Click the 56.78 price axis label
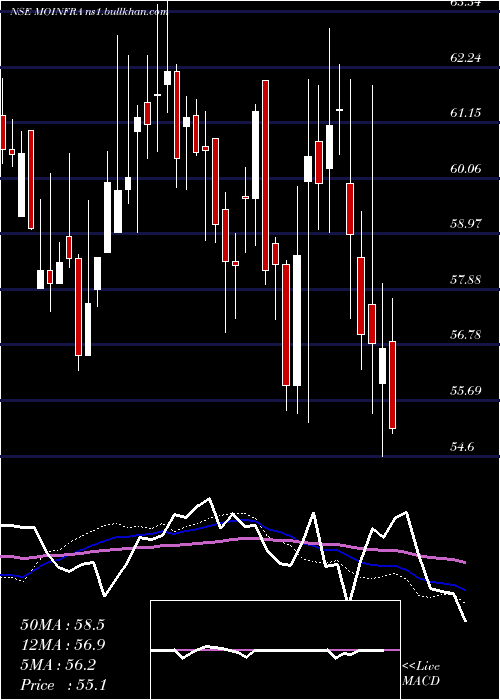 tap(466, 335)
